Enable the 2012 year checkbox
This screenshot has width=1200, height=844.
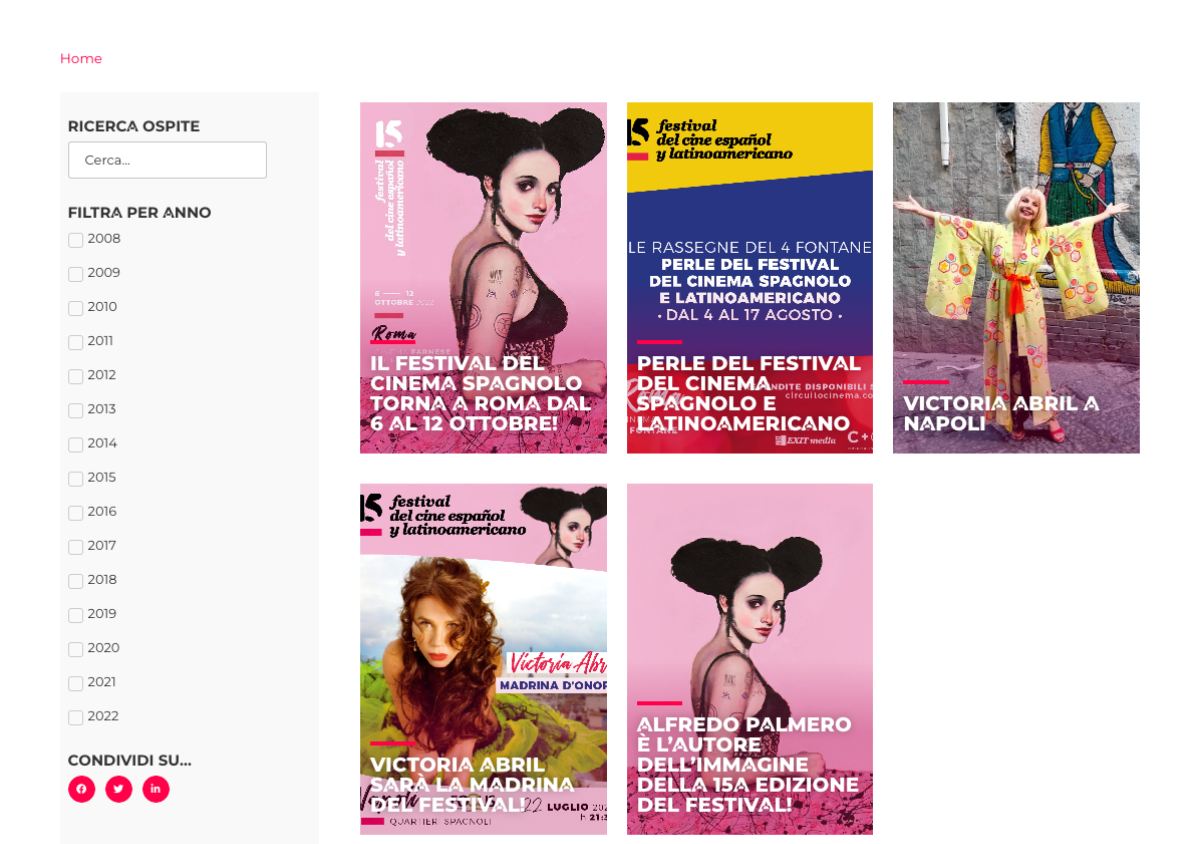76,376
